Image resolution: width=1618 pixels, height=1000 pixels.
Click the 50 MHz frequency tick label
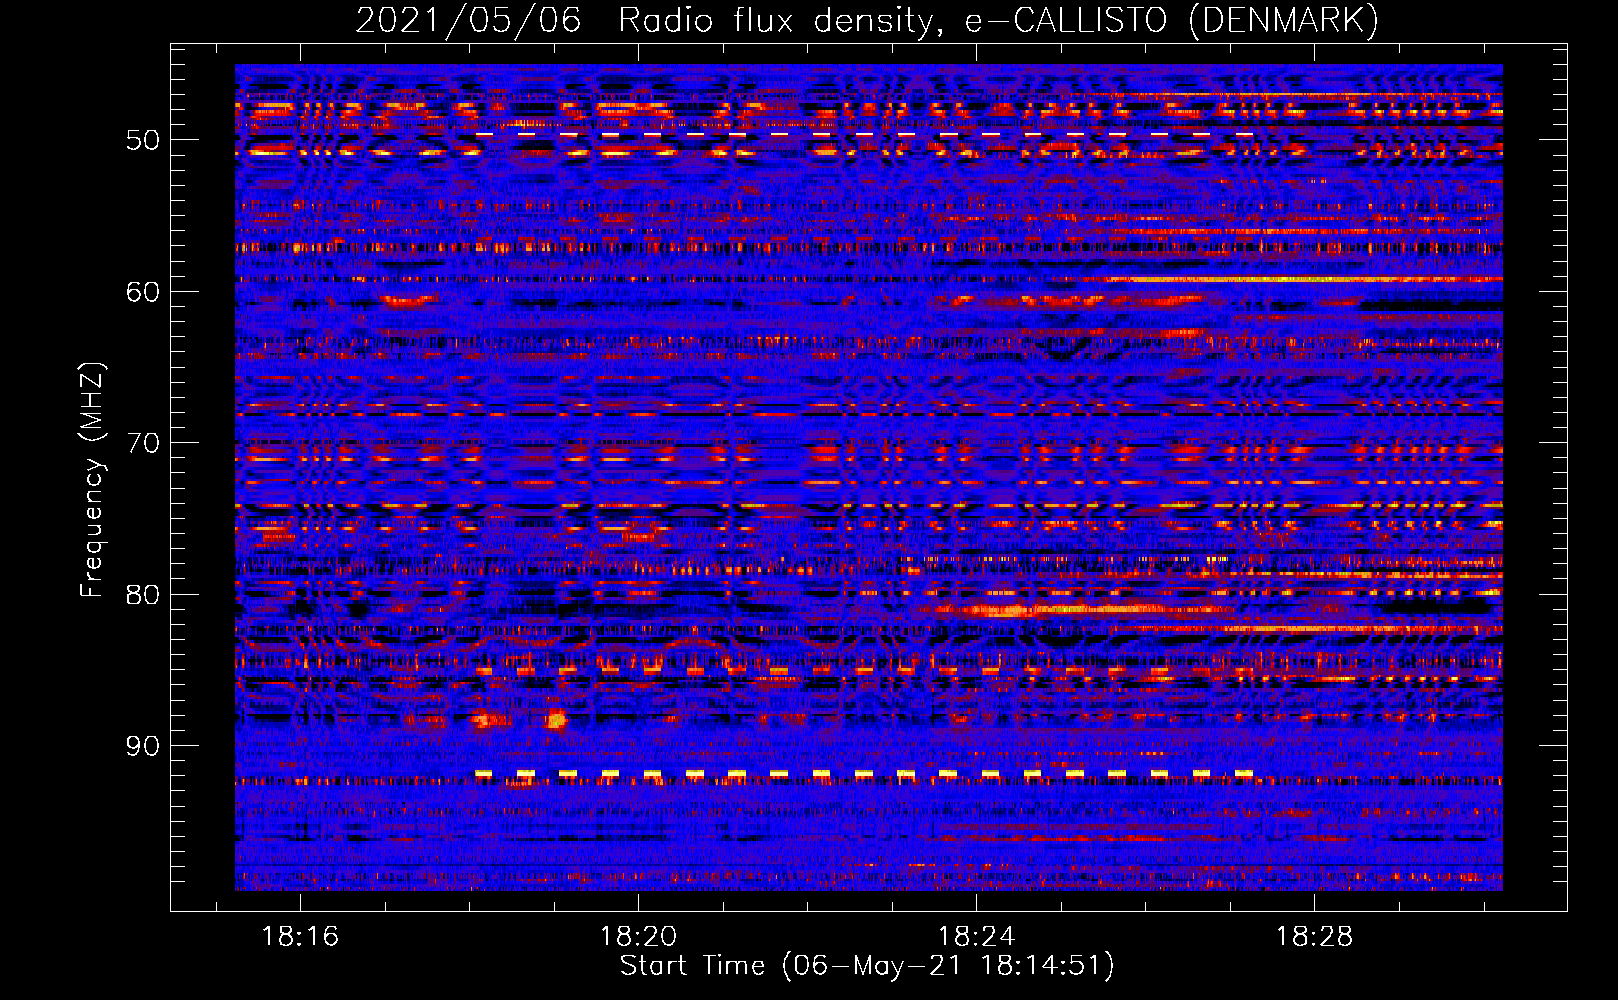pos(143,140)
